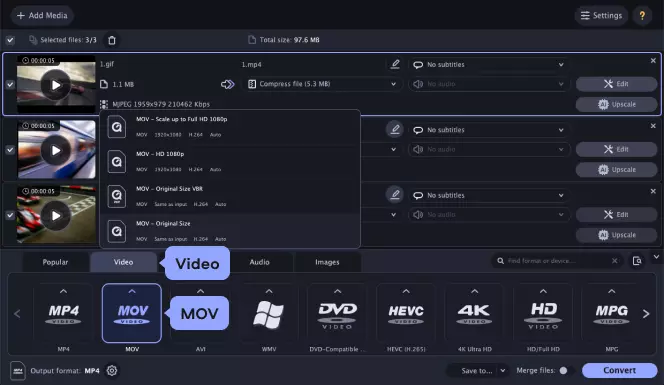Open the help question mark icon

642,16
